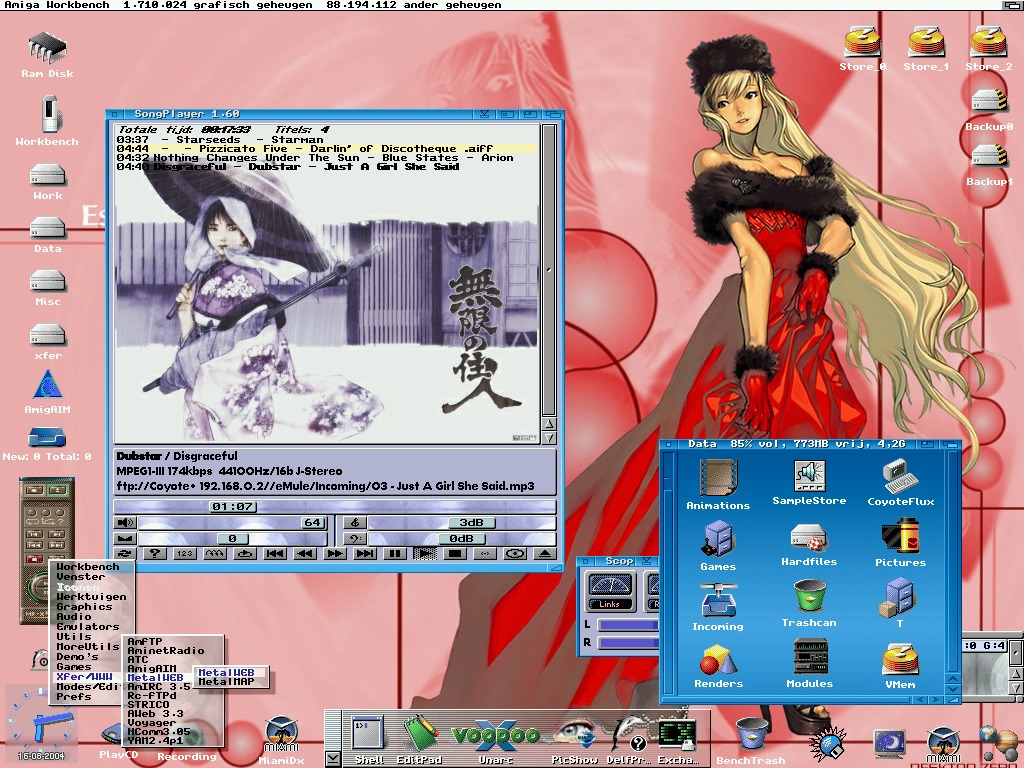Choose Graphics from the popup menu
This screenshot has width=1024, height=768.
click(x=84, y=607)
